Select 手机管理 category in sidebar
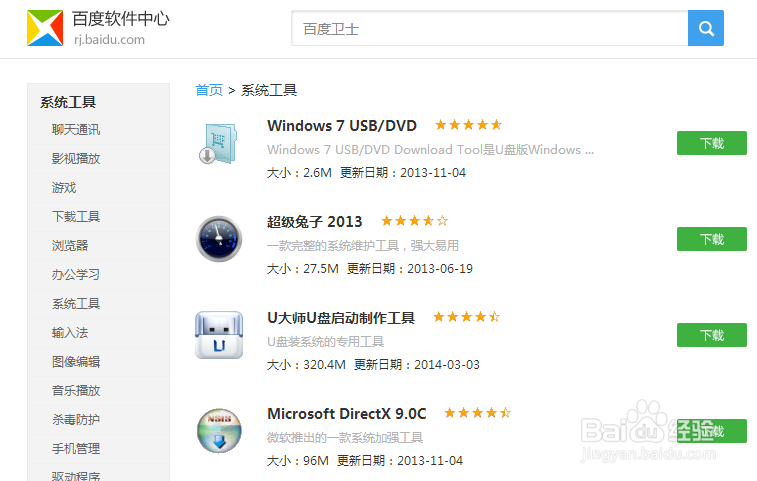The image size is (757, 481). (76, 448)
